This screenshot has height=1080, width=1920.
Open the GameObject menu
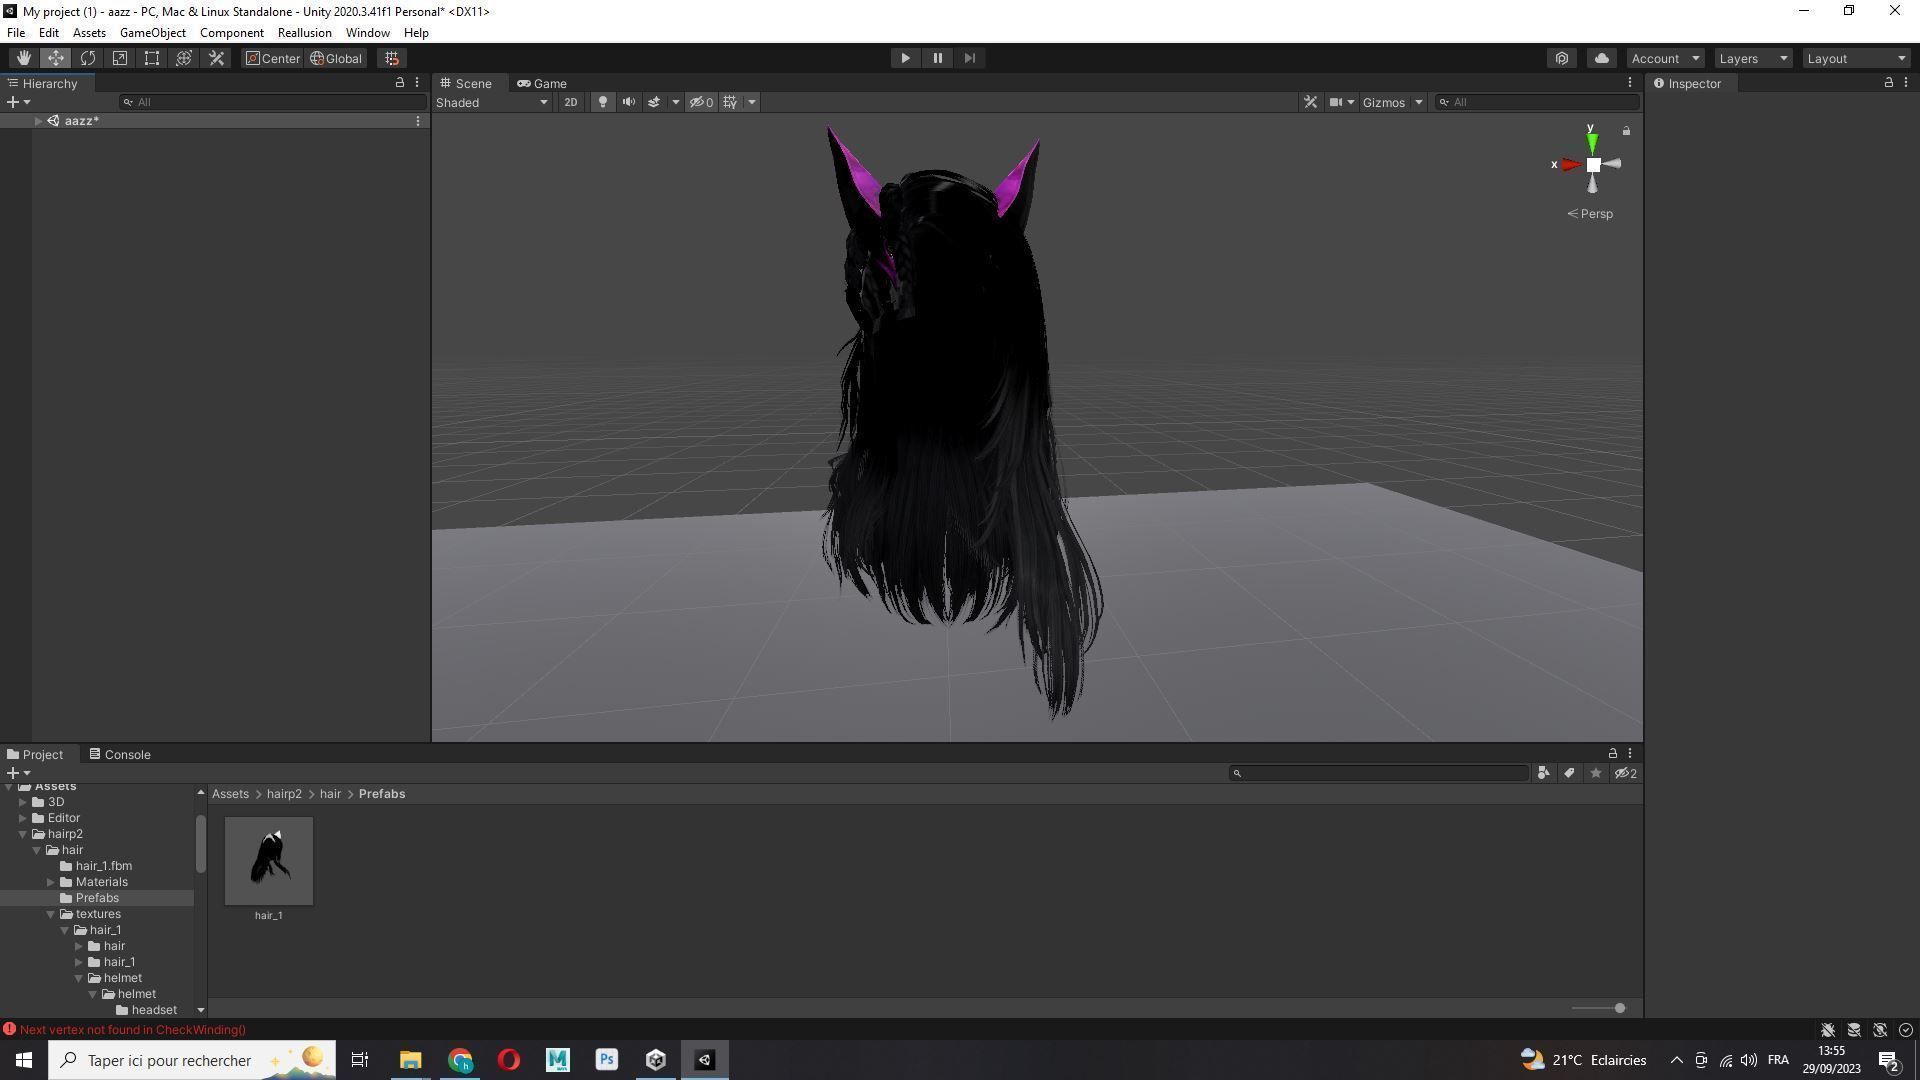(153, 33)
